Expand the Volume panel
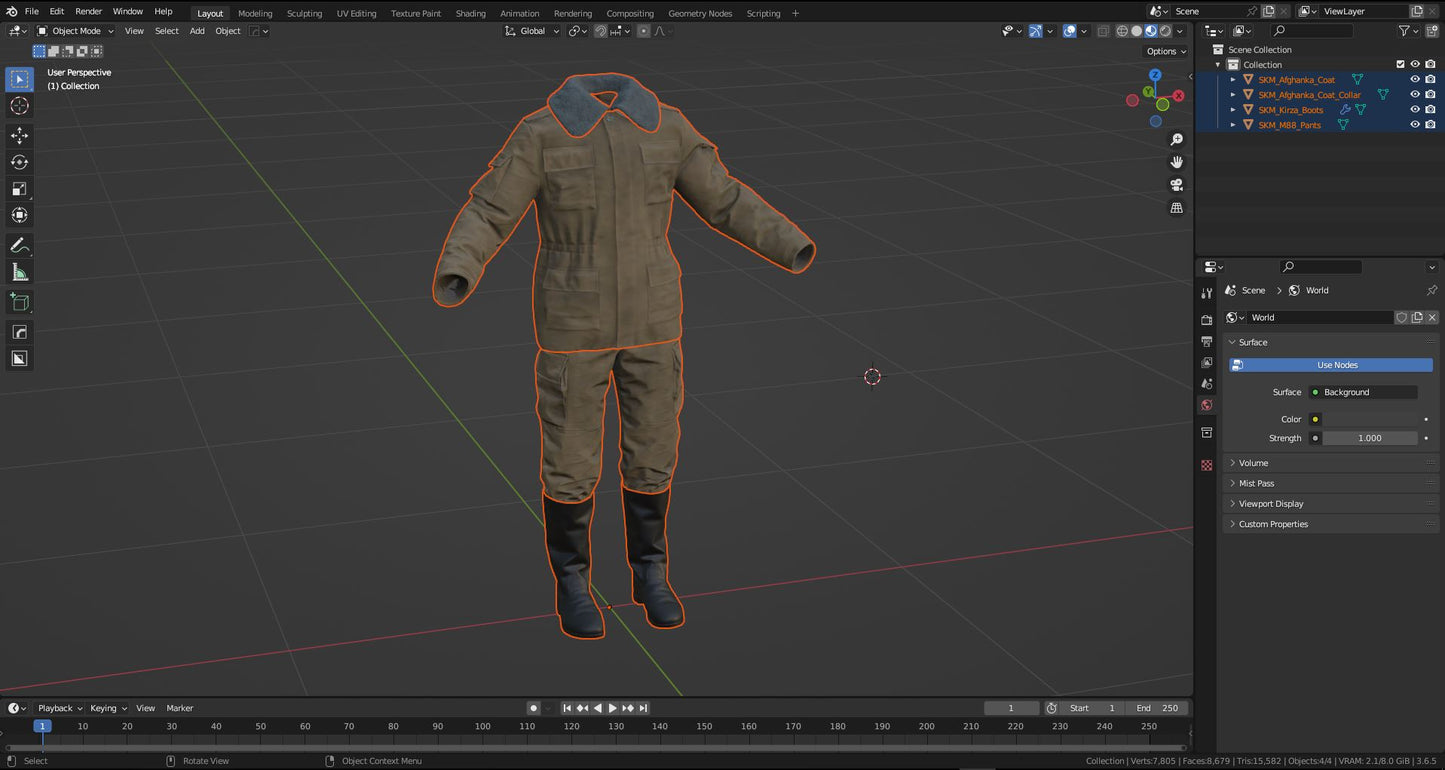Viewport: 1445px width, 770px height. [1253, 463]
